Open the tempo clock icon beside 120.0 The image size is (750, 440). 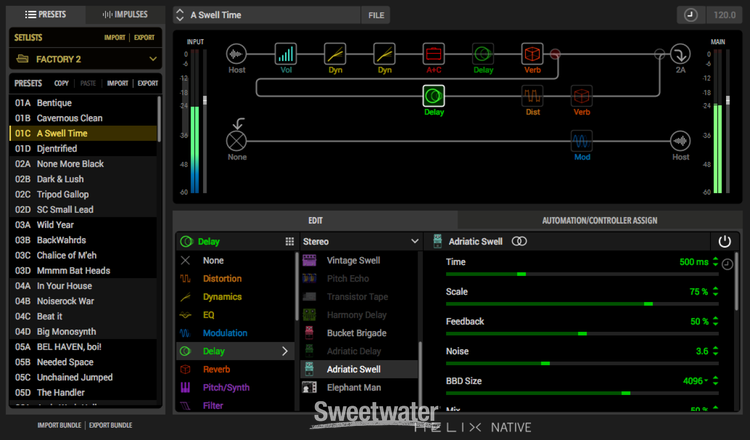tap(691, 15)
